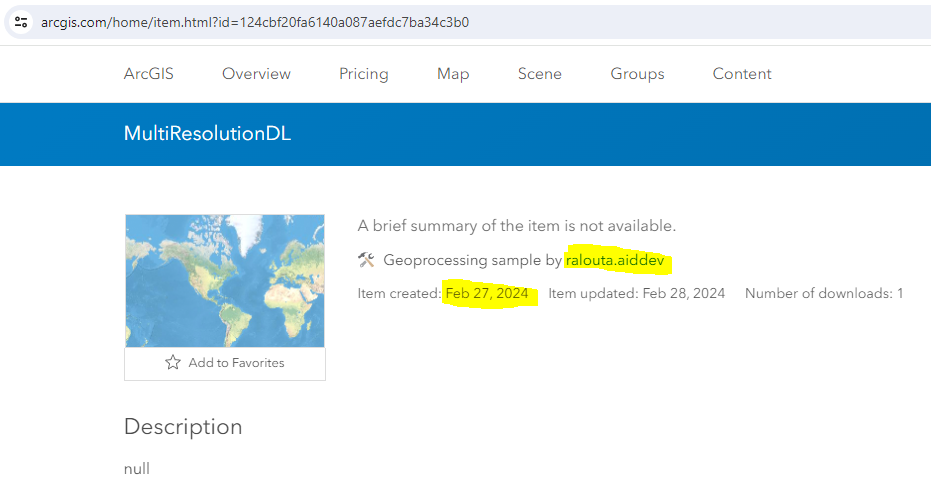931x493 pixels.
Task: Open the Pricing navigation item
Action: (364, 74)
